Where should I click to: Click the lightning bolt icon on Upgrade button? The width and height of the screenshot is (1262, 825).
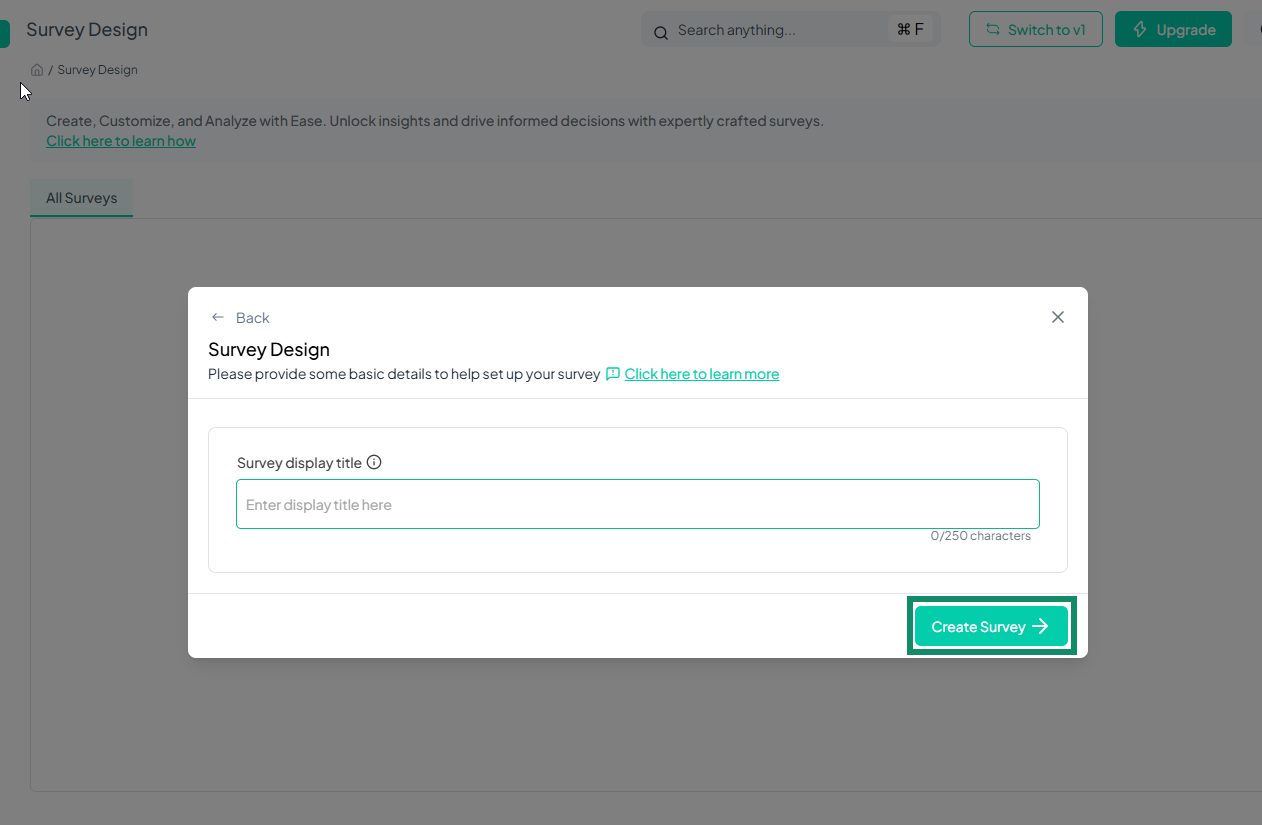pos(1139,29)
